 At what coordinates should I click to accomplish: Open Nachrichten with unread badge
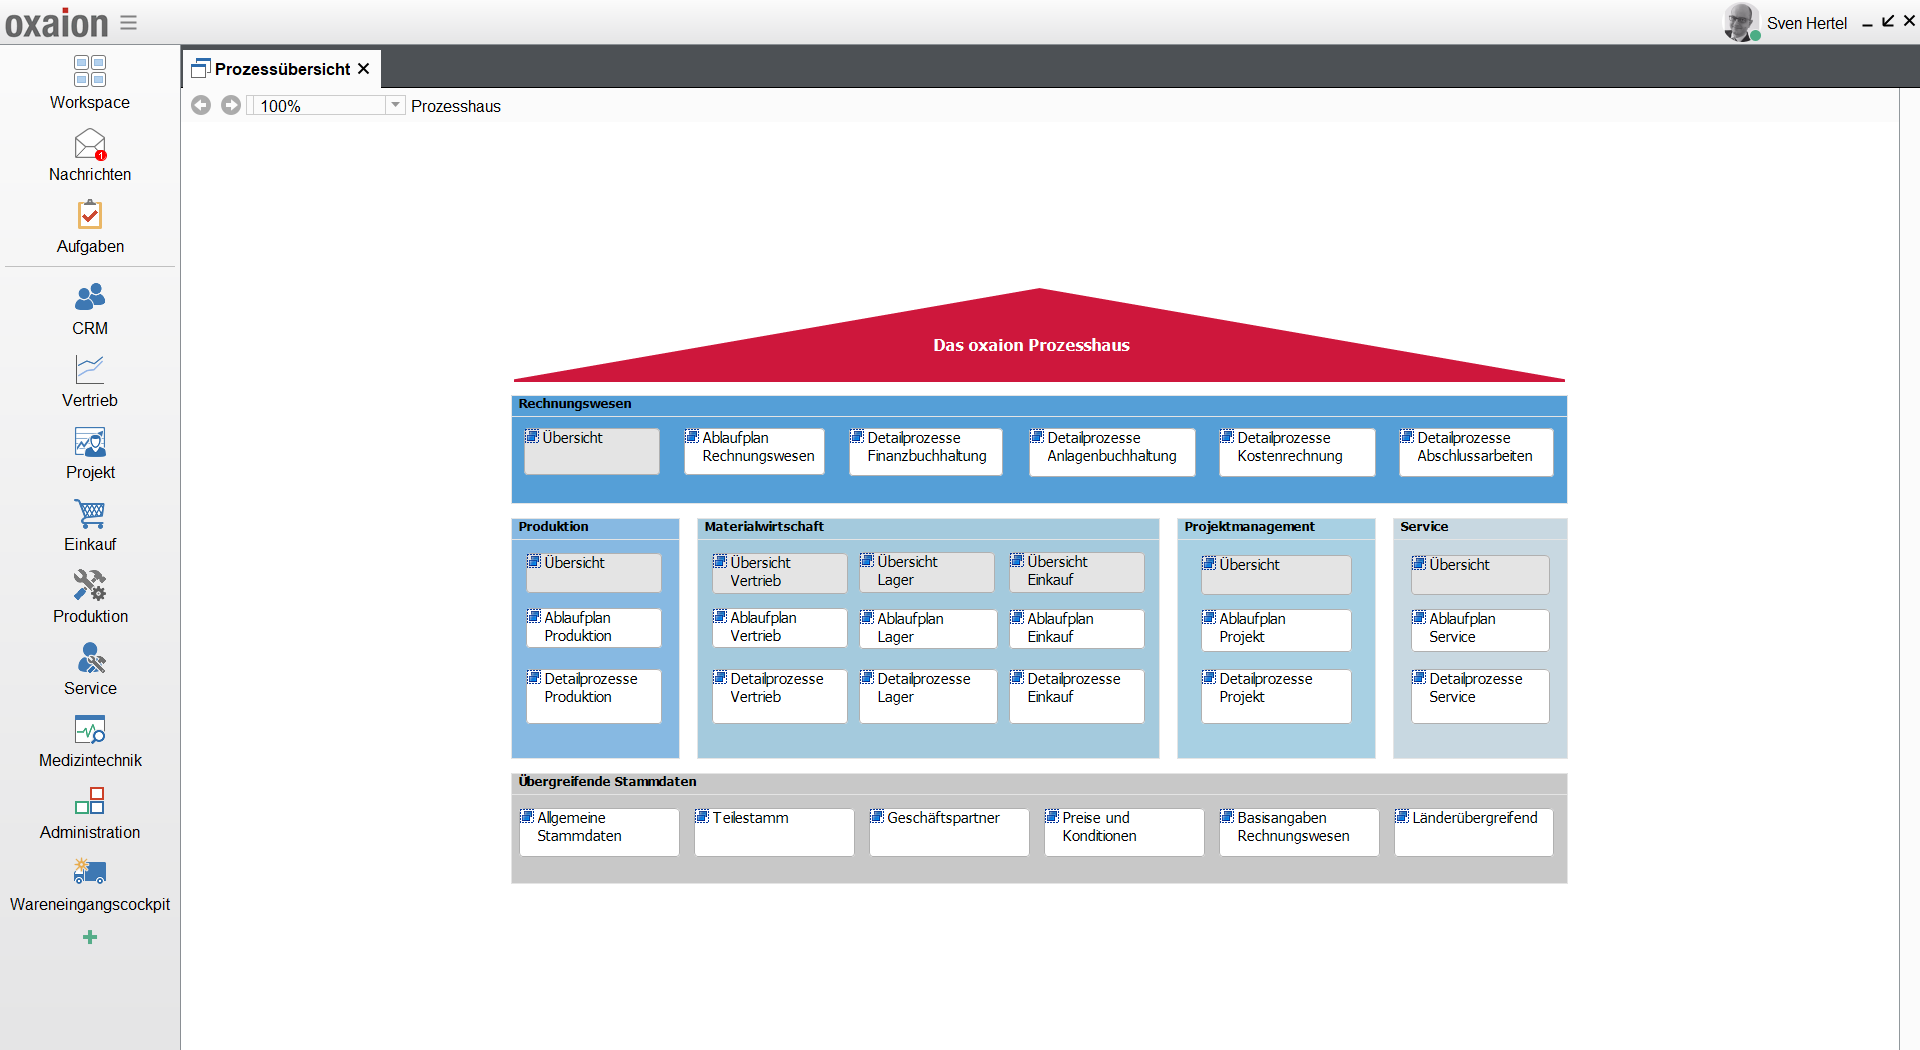pos(90,144)
